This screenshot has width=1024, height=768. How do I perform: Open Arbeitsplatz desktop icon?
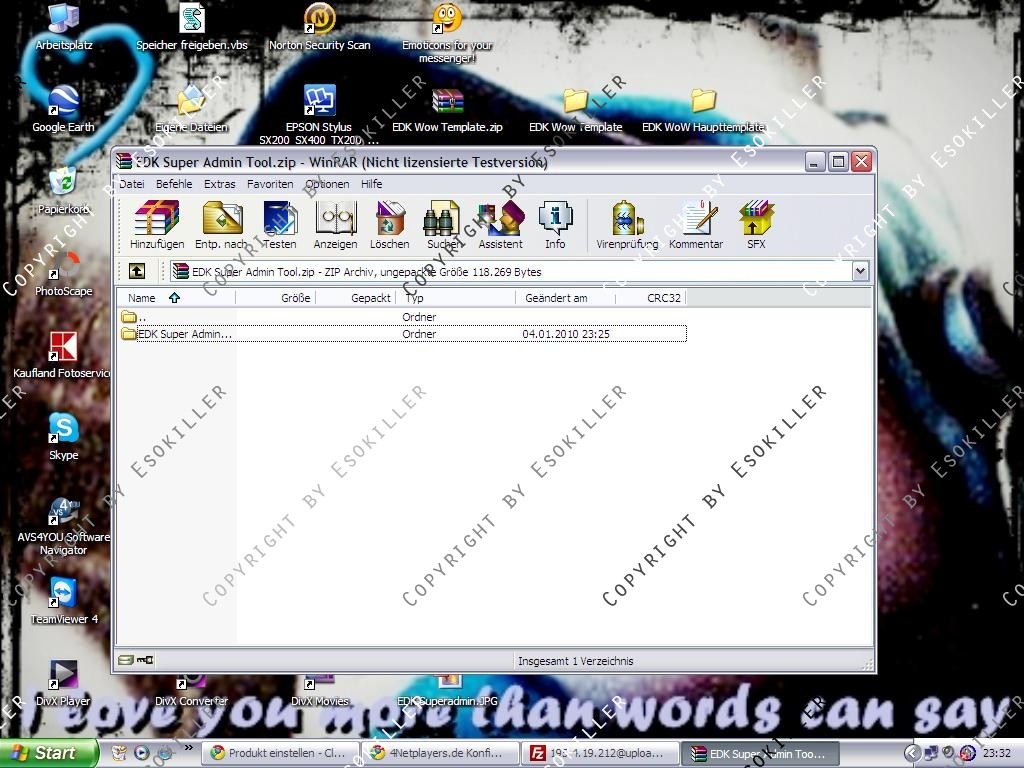click(63, 27)
